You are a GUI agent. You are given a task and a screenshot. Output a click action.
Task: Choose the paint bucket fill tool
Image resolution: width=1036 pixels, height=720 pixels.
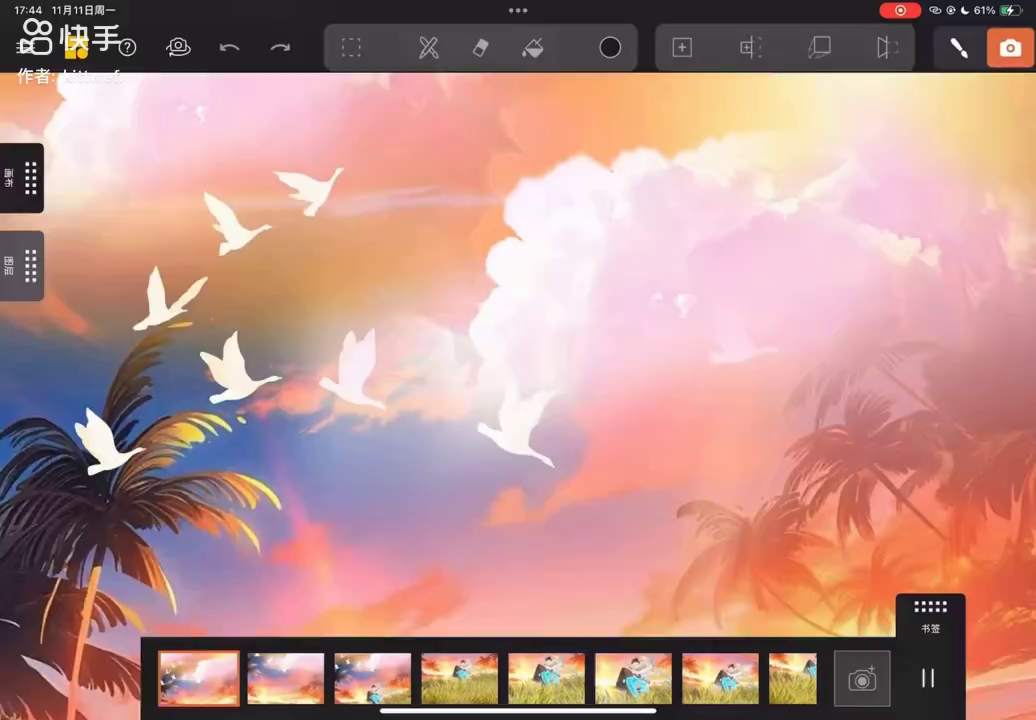coord(533,48)
